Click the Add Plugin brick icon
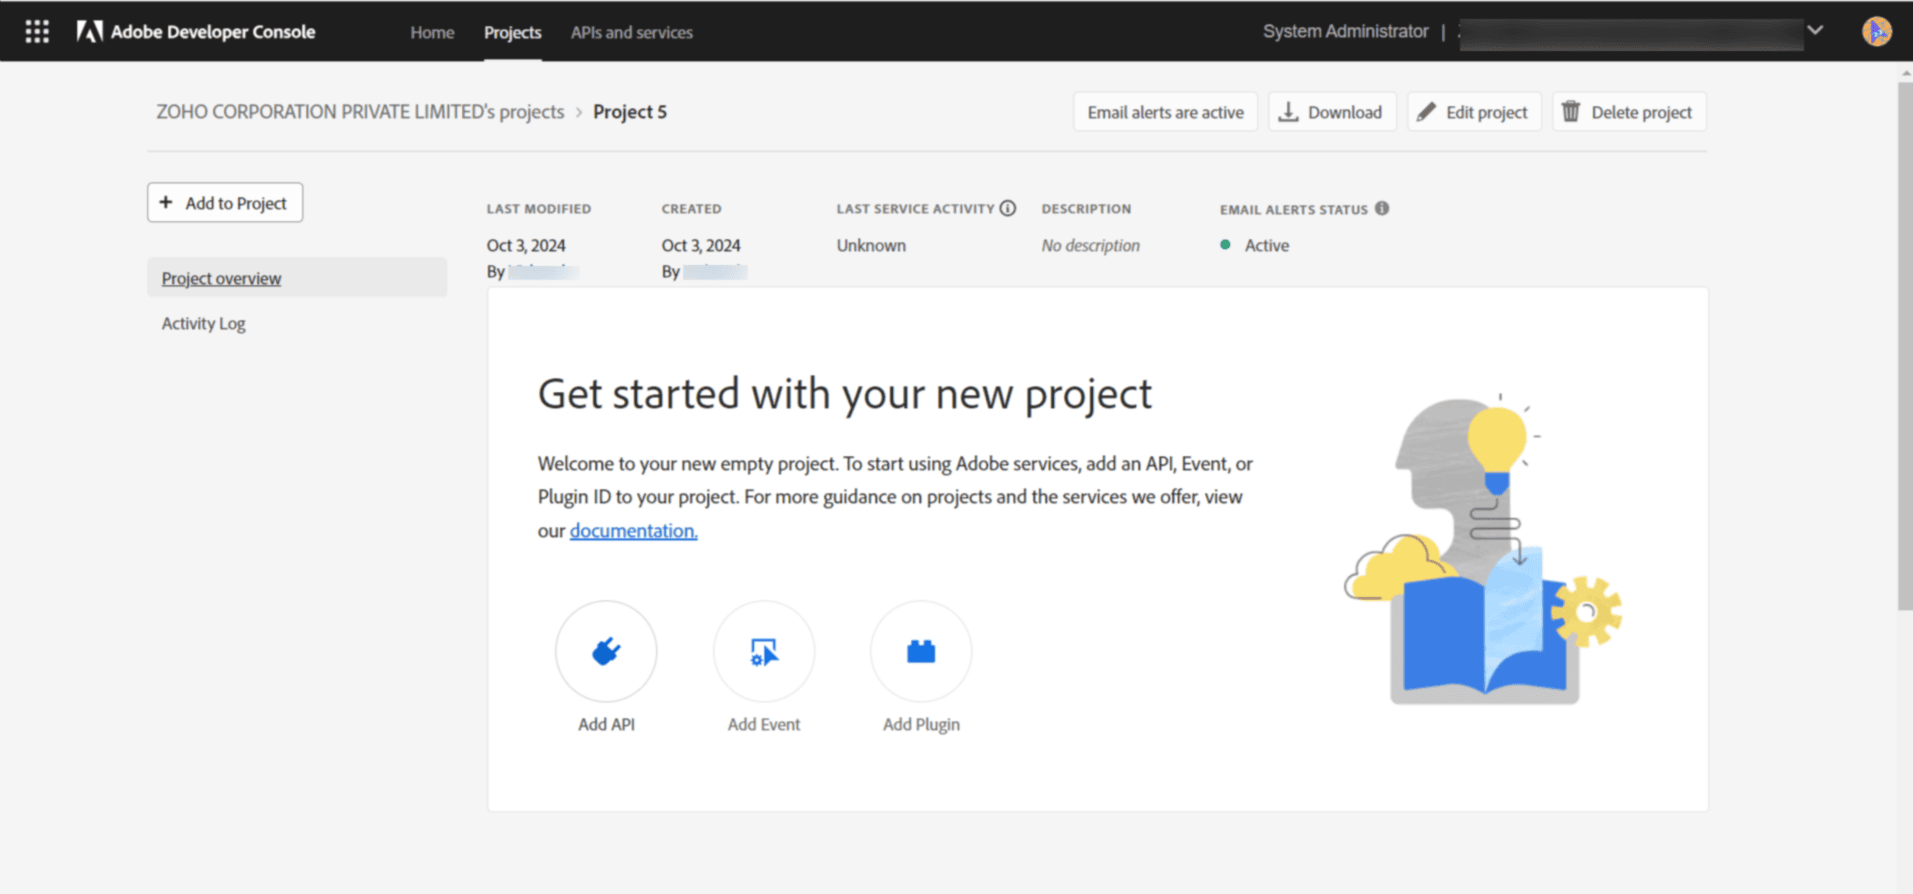 pyautogui.click(x=921, y=652)
